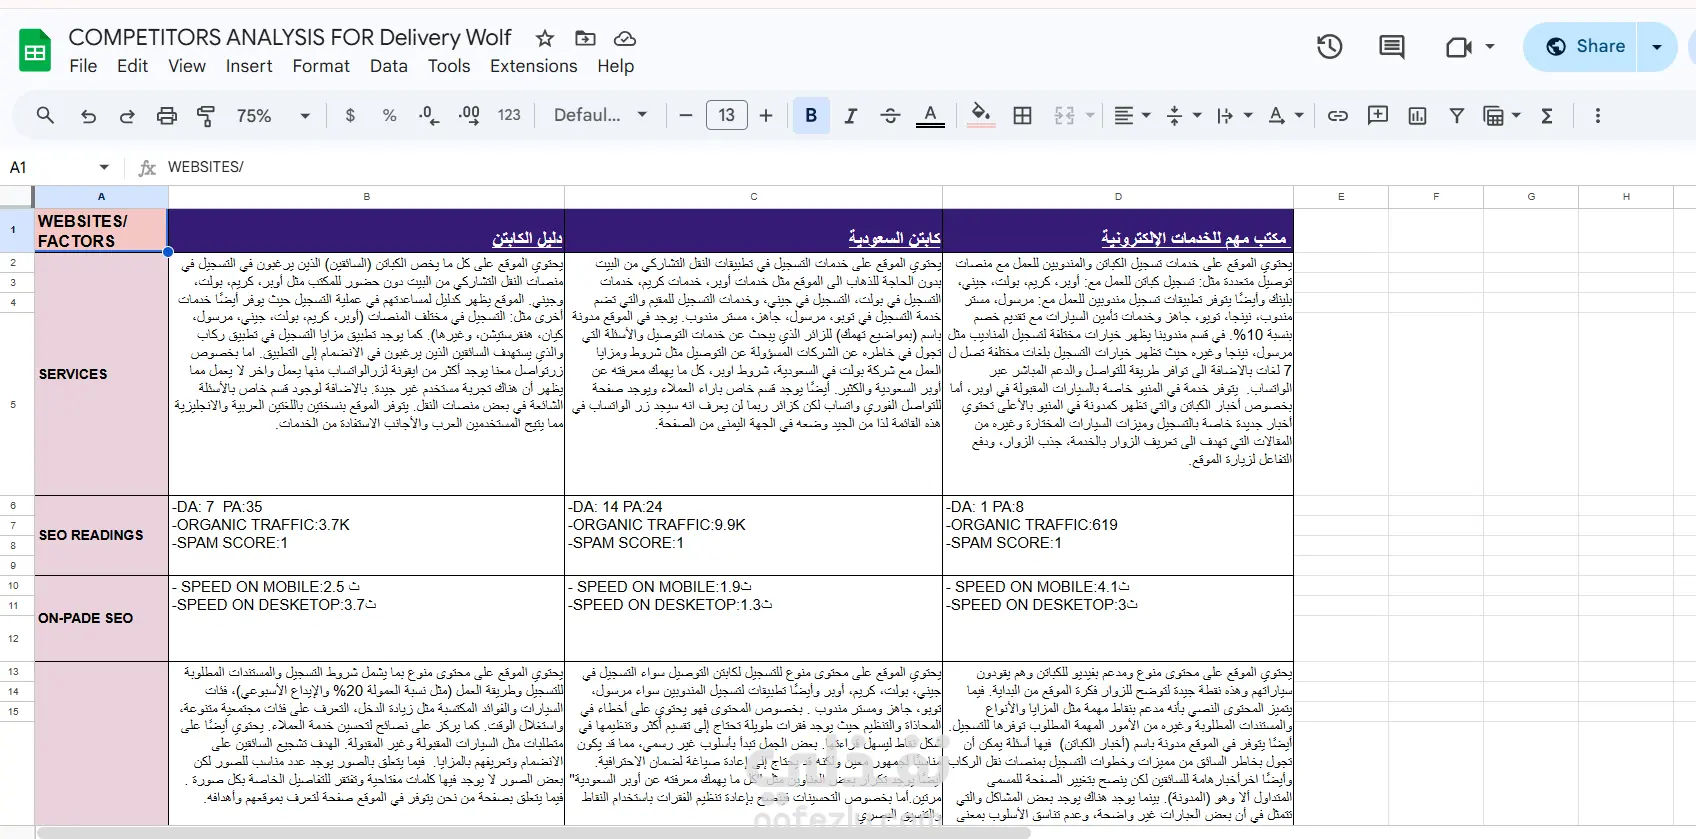
Task: Create a filter
Action: [x=1457, y=116]
